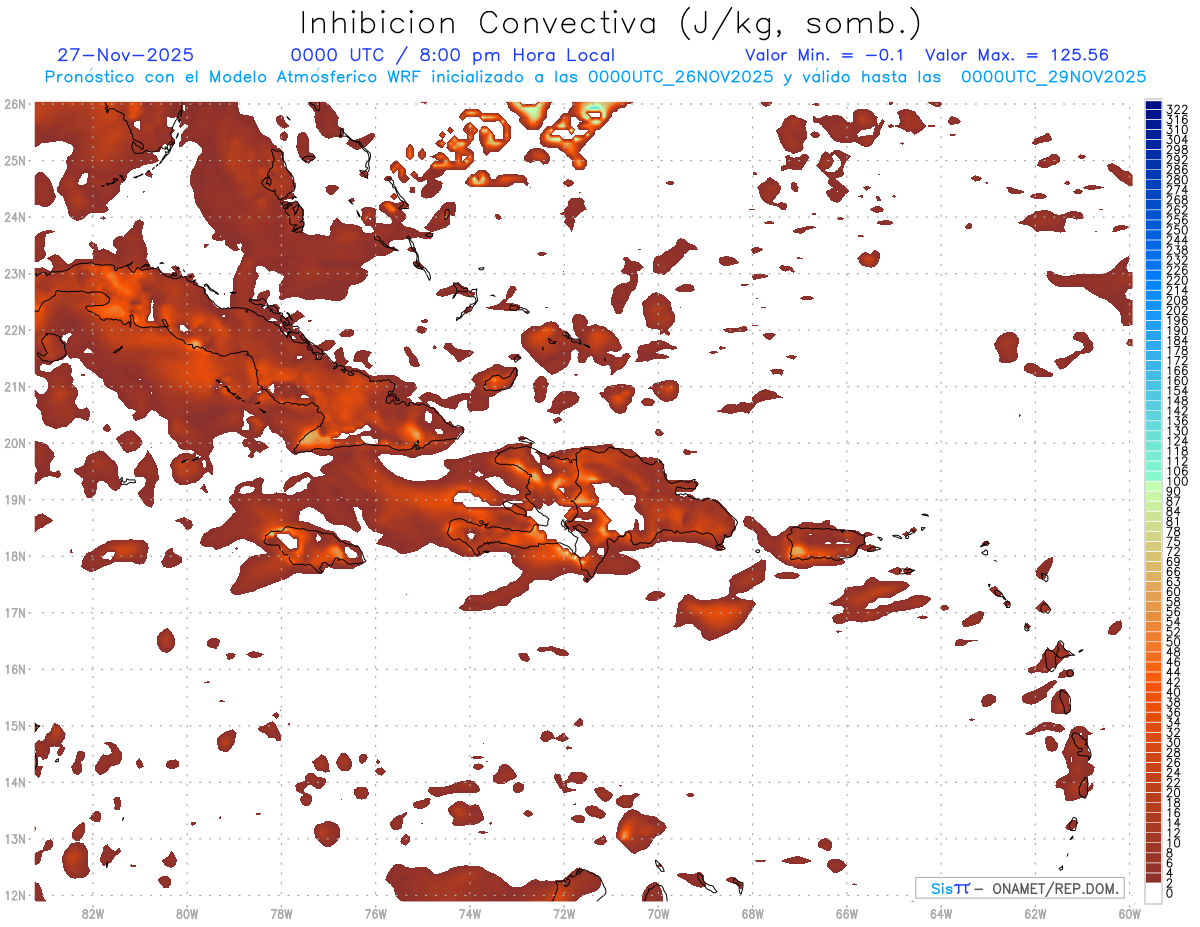This screenshot has height=927, width=1200.
Task: Click the longitude label "64W"
Action: pyautogui.click(x=941, y=912)
